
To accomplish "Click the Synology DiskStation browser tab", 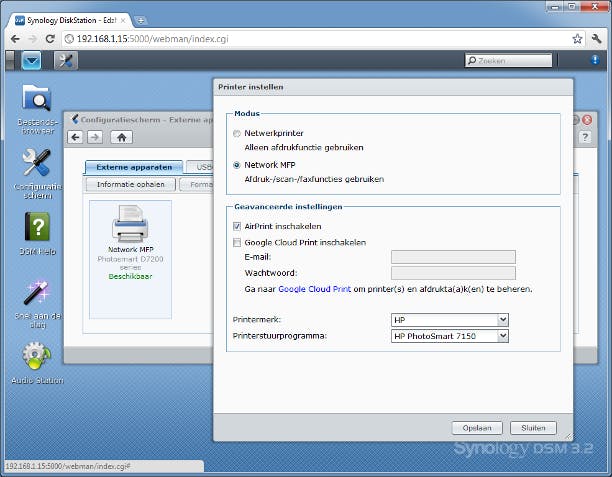I will 71,20.
